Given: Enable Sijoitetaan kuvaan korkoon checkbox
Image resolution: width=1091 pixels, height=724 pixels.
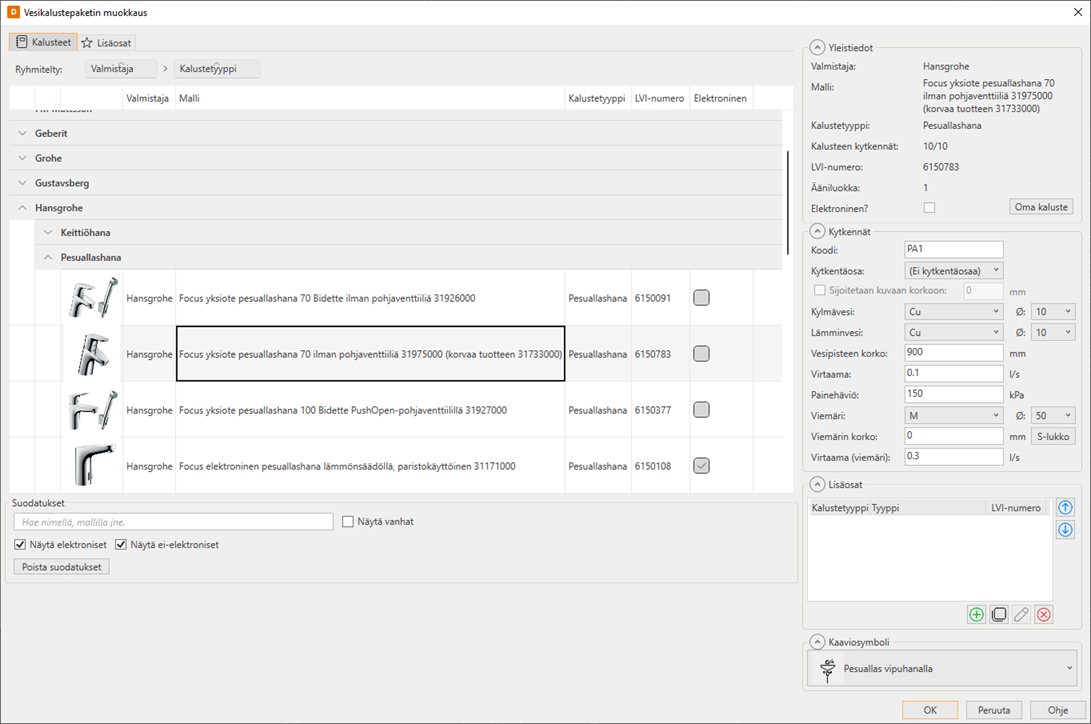Looking at the screenshot, I should 820,290.
